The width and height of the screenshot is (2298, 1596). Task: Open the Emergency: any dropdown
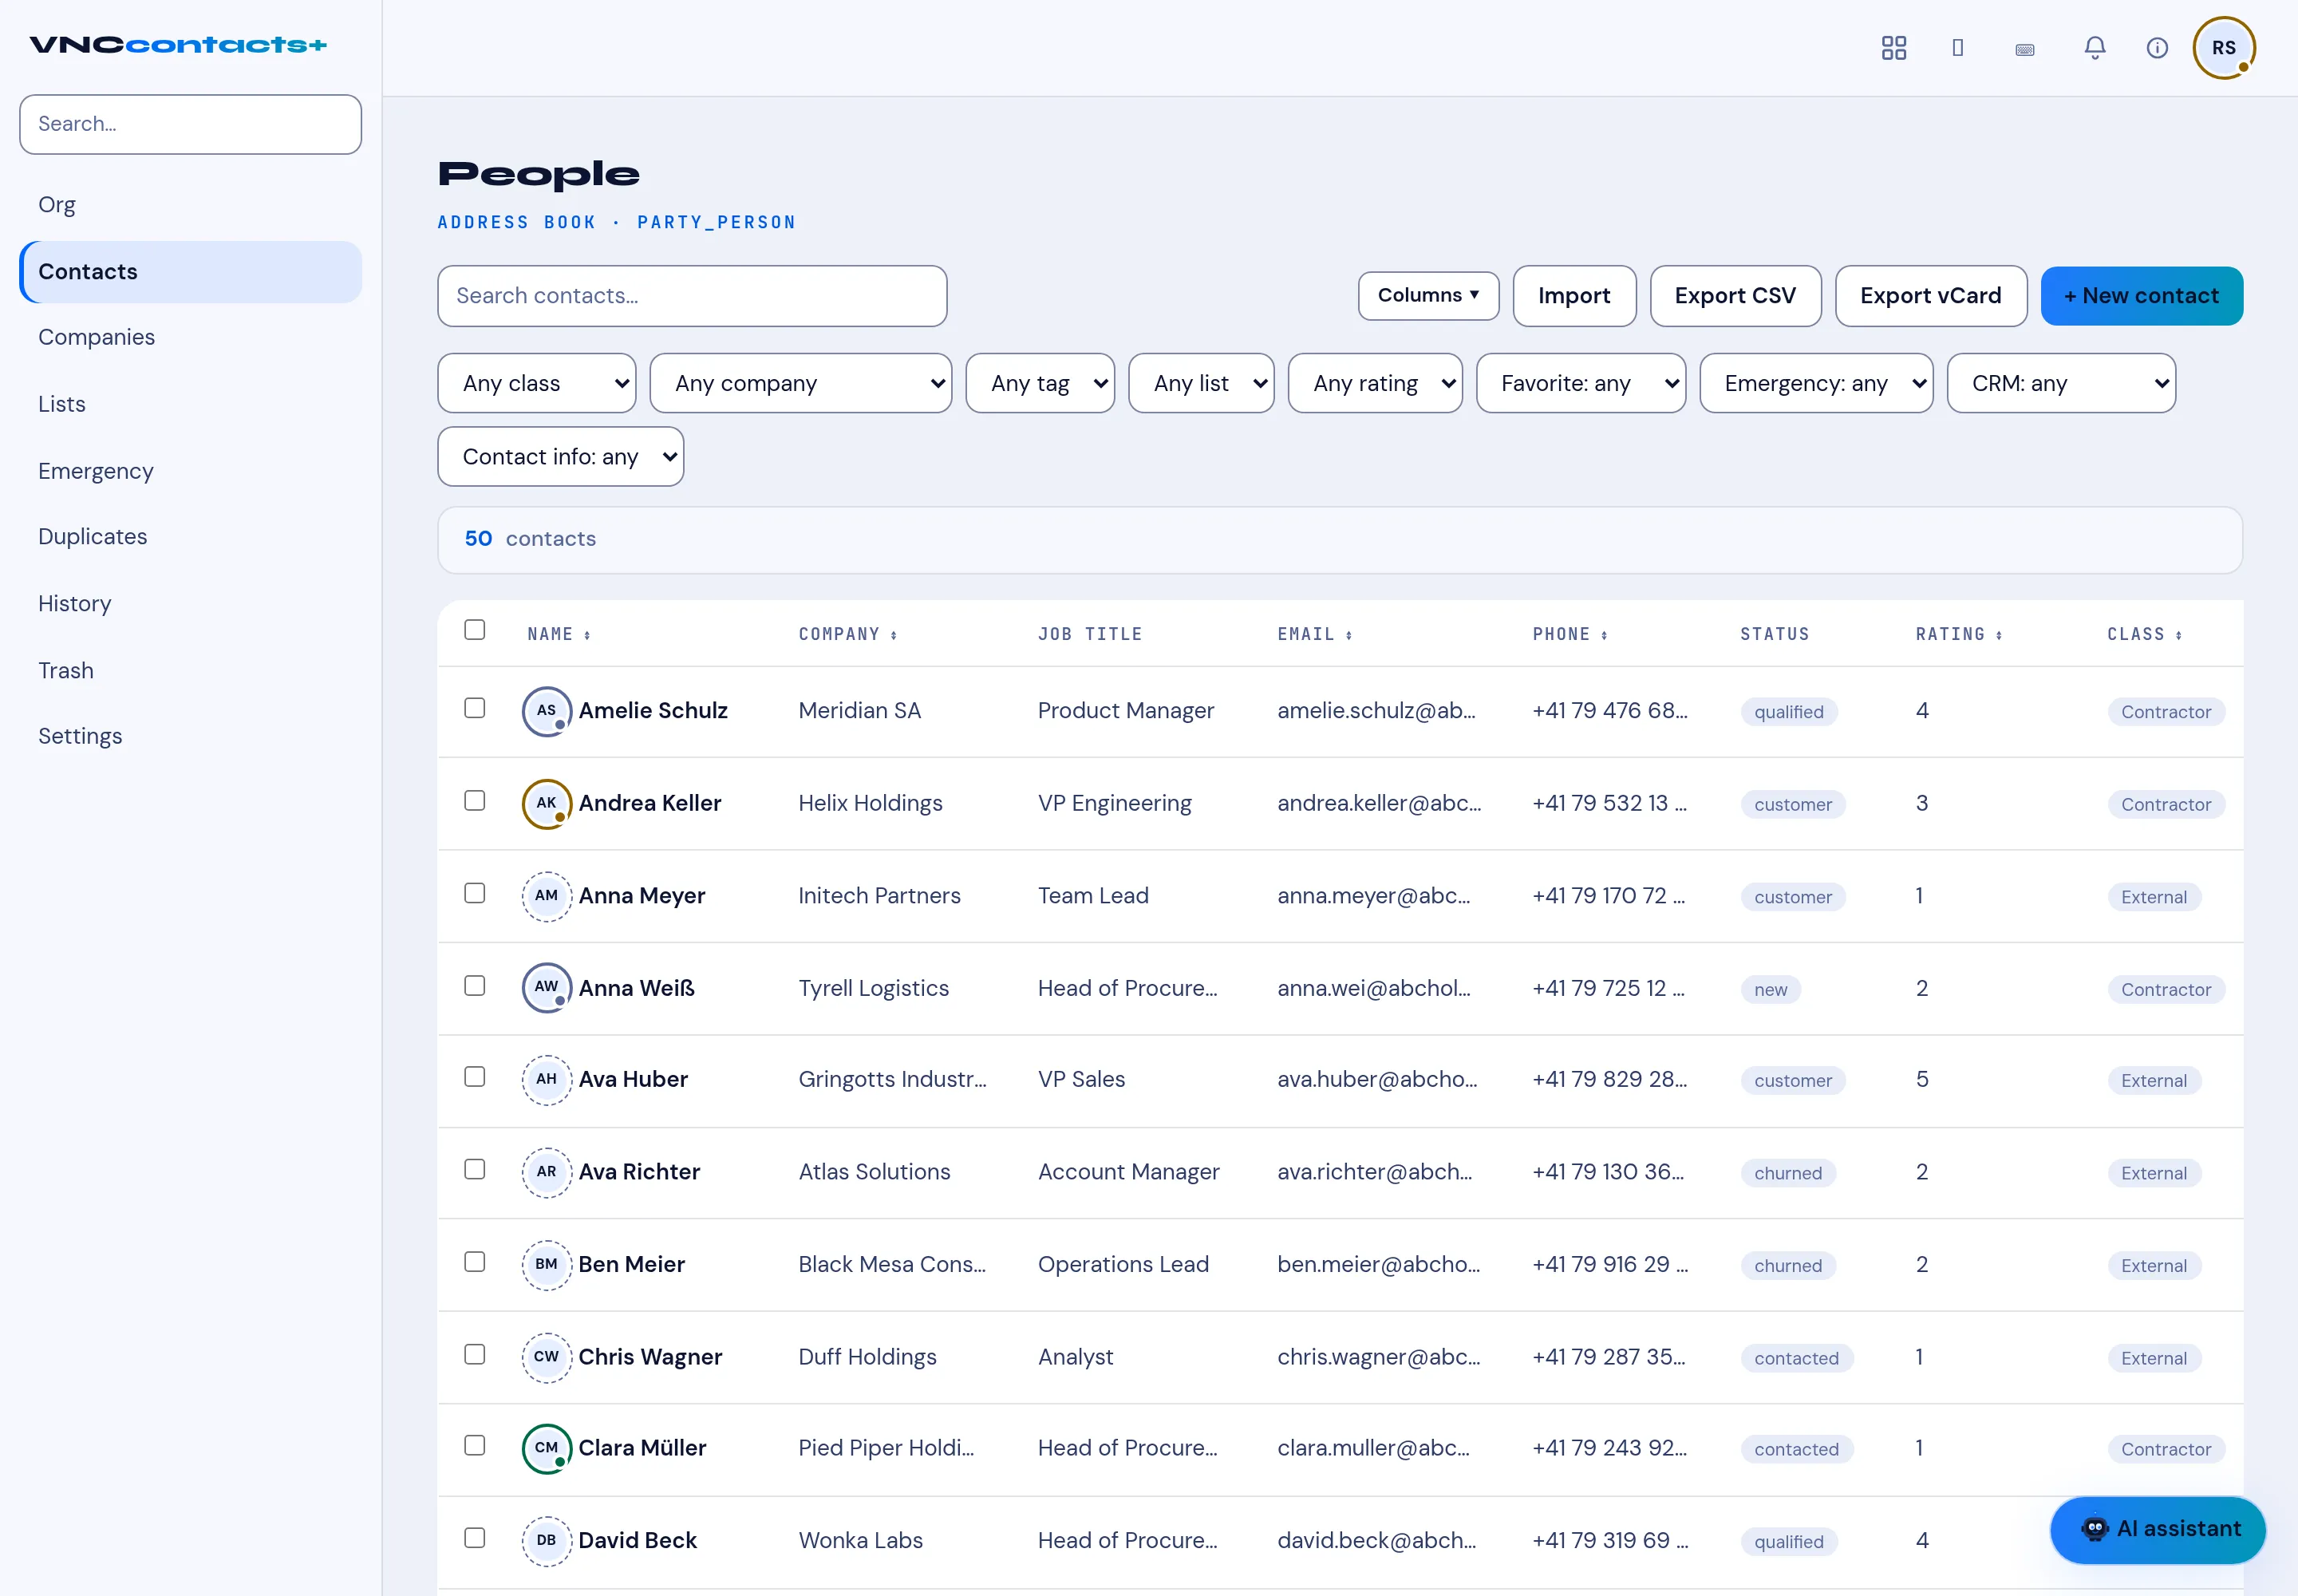[x=1816, y=383]
